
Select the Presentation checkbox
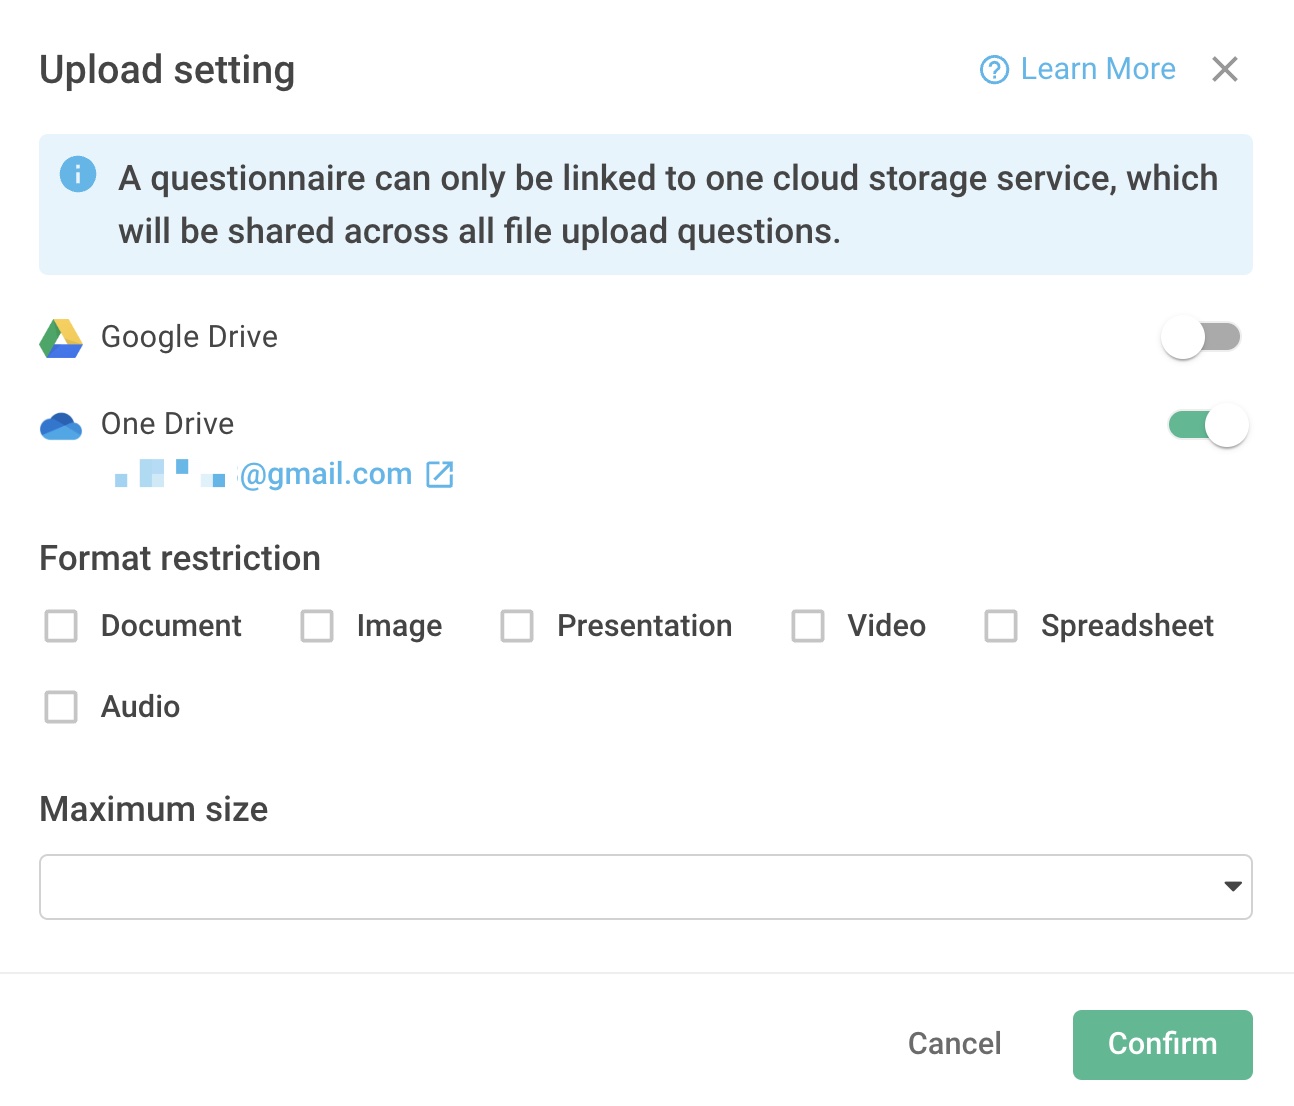(x=517, y=626)
